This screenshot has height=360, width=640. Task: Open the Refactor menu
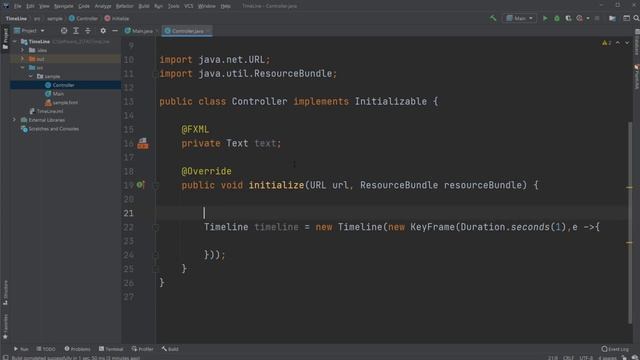tap(125, 6)
